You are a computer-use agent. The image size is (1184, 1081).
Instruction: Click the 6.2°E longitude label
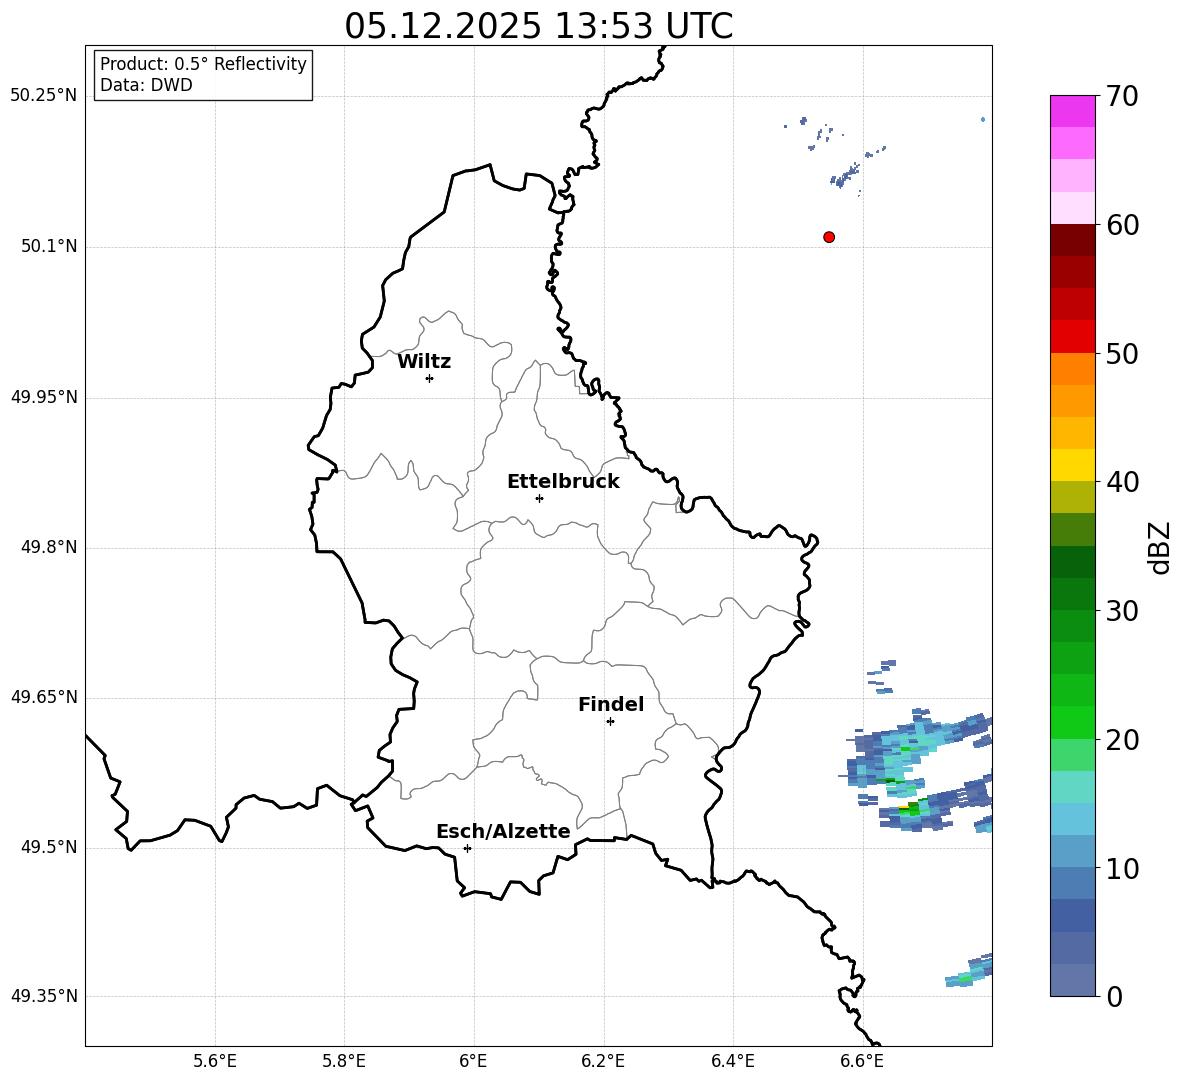click(603, 1062)
